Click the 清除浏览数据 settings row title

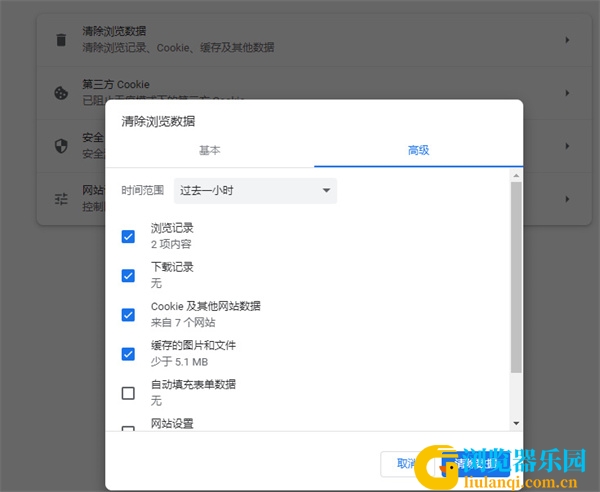[114, 31]
